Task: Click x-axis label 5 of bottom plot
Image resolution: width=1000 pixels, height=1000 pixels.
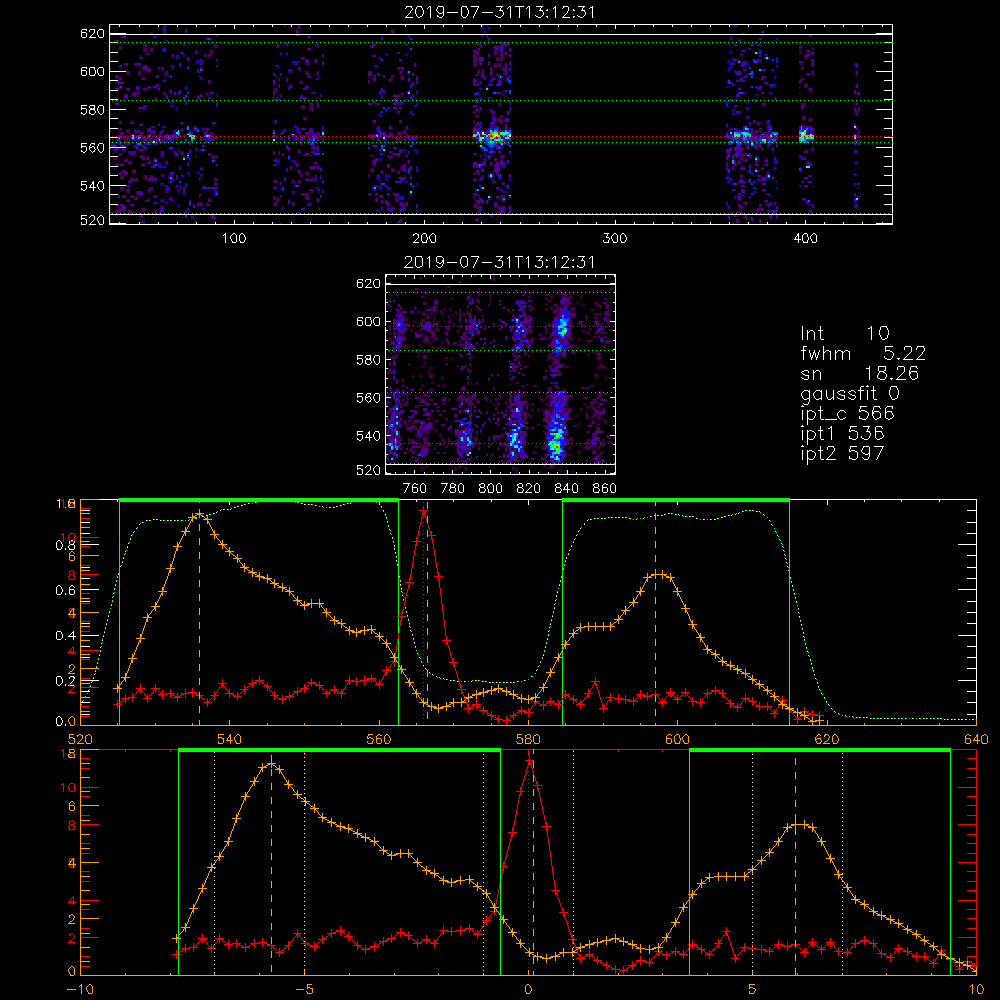Action: [x=752, y=989]
